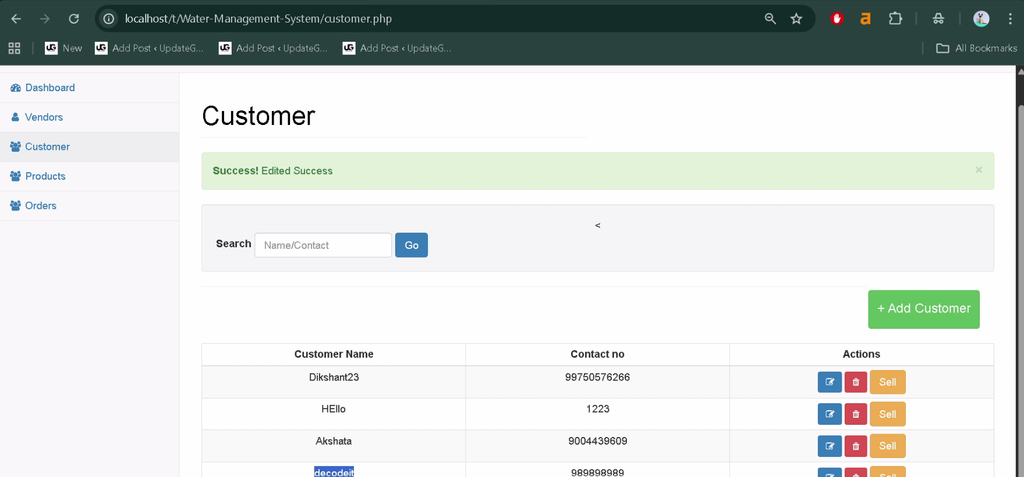Click the address bar URL
The height and width of the screenshot is (477, 1024).
point(259,19)
